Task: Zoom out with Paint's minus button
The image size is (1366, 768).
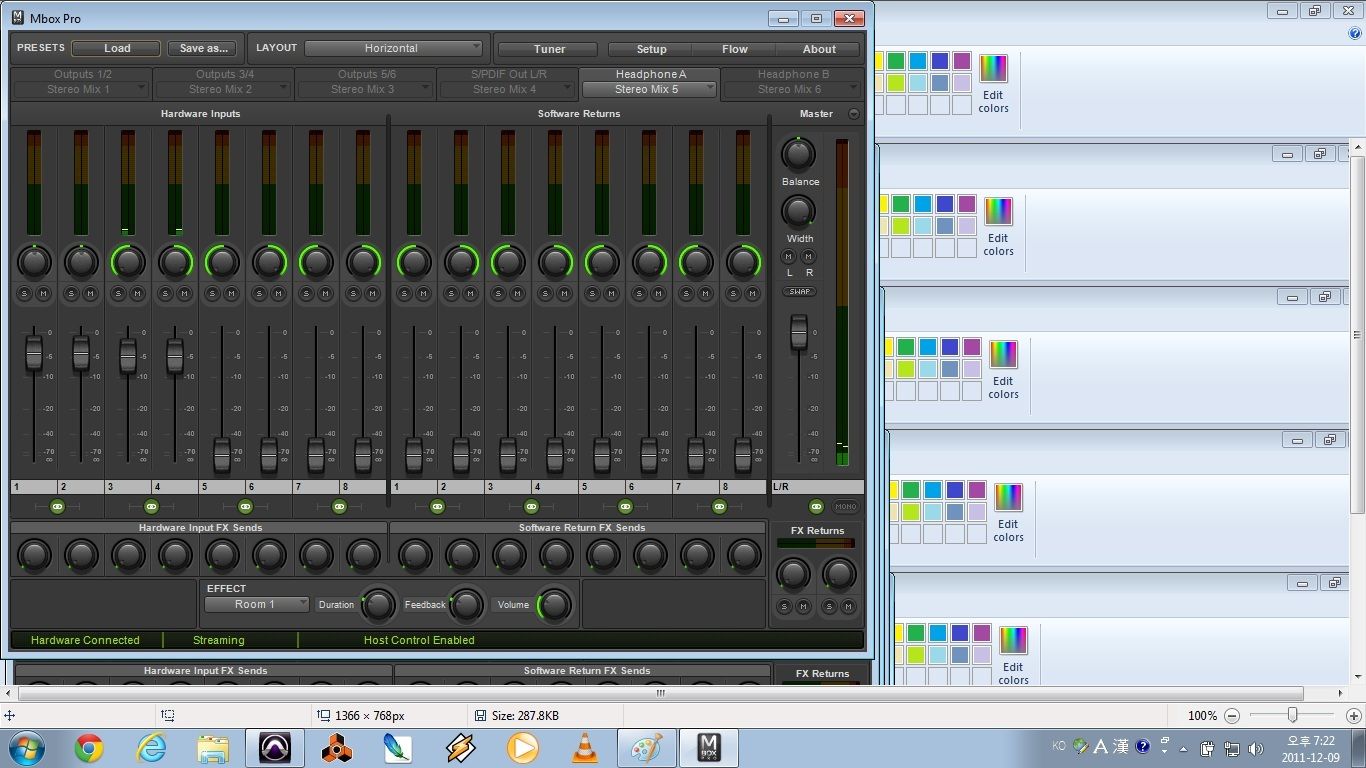Action: [1232, 716]
